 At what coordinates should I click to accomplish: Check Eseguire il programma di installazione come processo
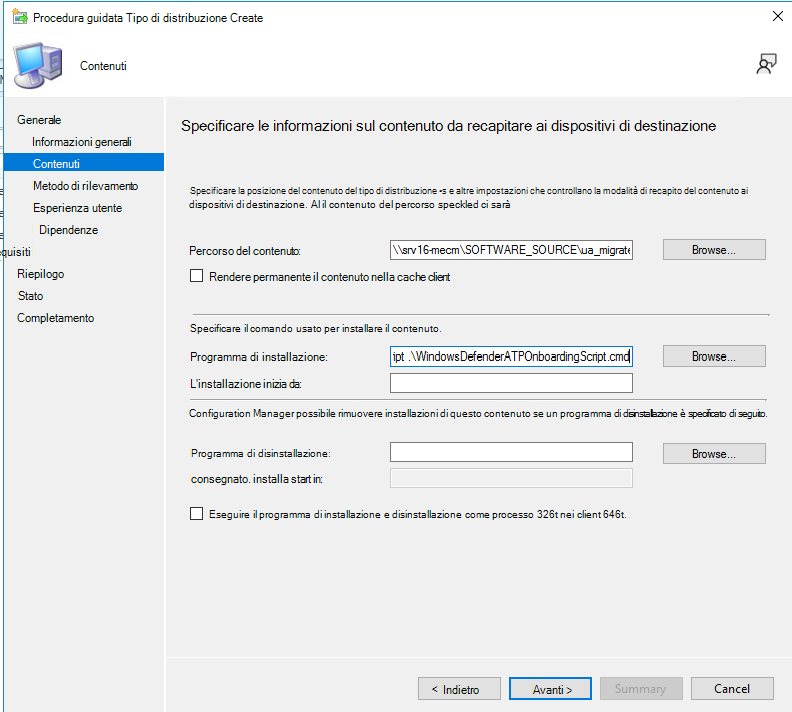(196, 514)
